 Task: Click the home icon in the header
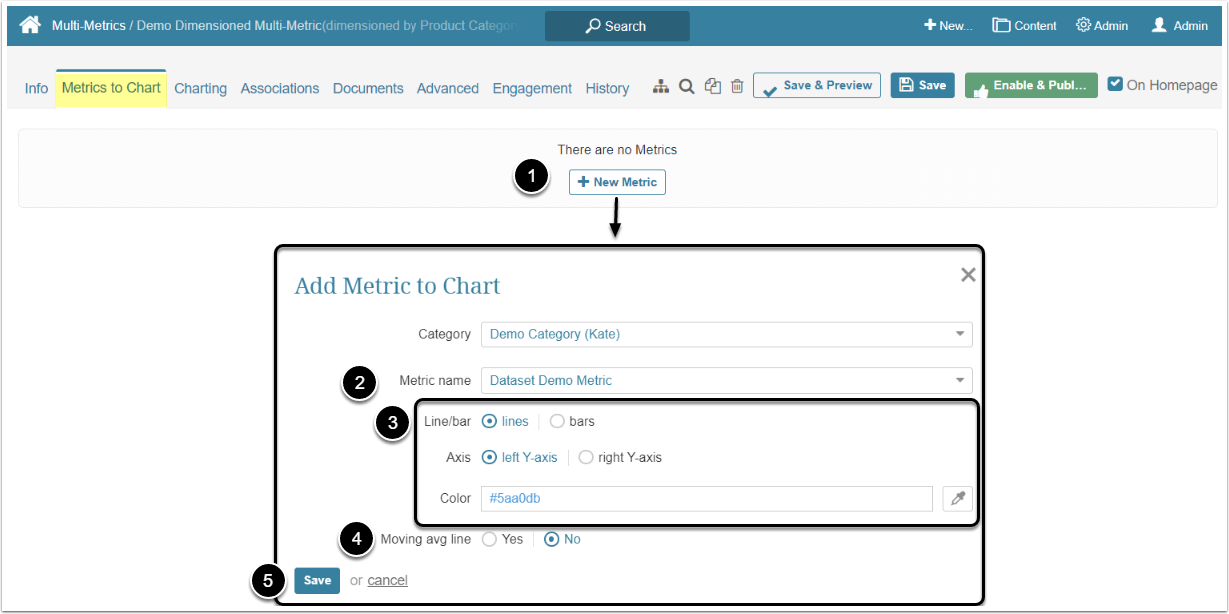30,25
